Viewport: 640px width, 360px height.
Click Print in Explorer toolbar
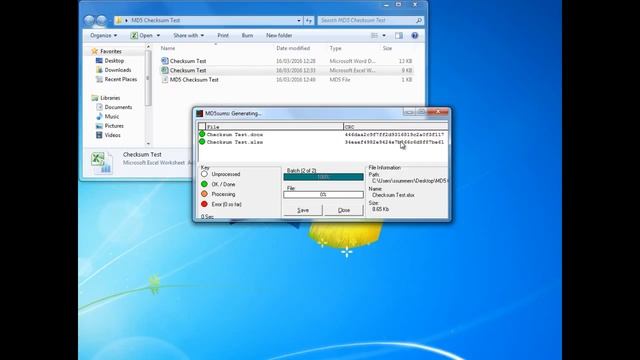(223, 36)
